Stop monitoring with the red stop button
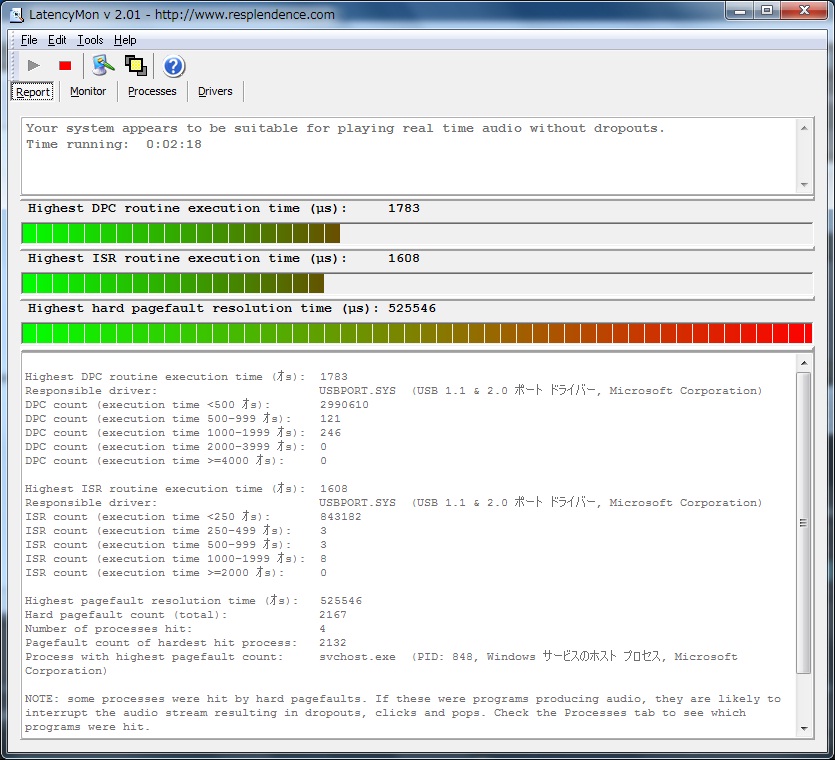 coord(65,66)
